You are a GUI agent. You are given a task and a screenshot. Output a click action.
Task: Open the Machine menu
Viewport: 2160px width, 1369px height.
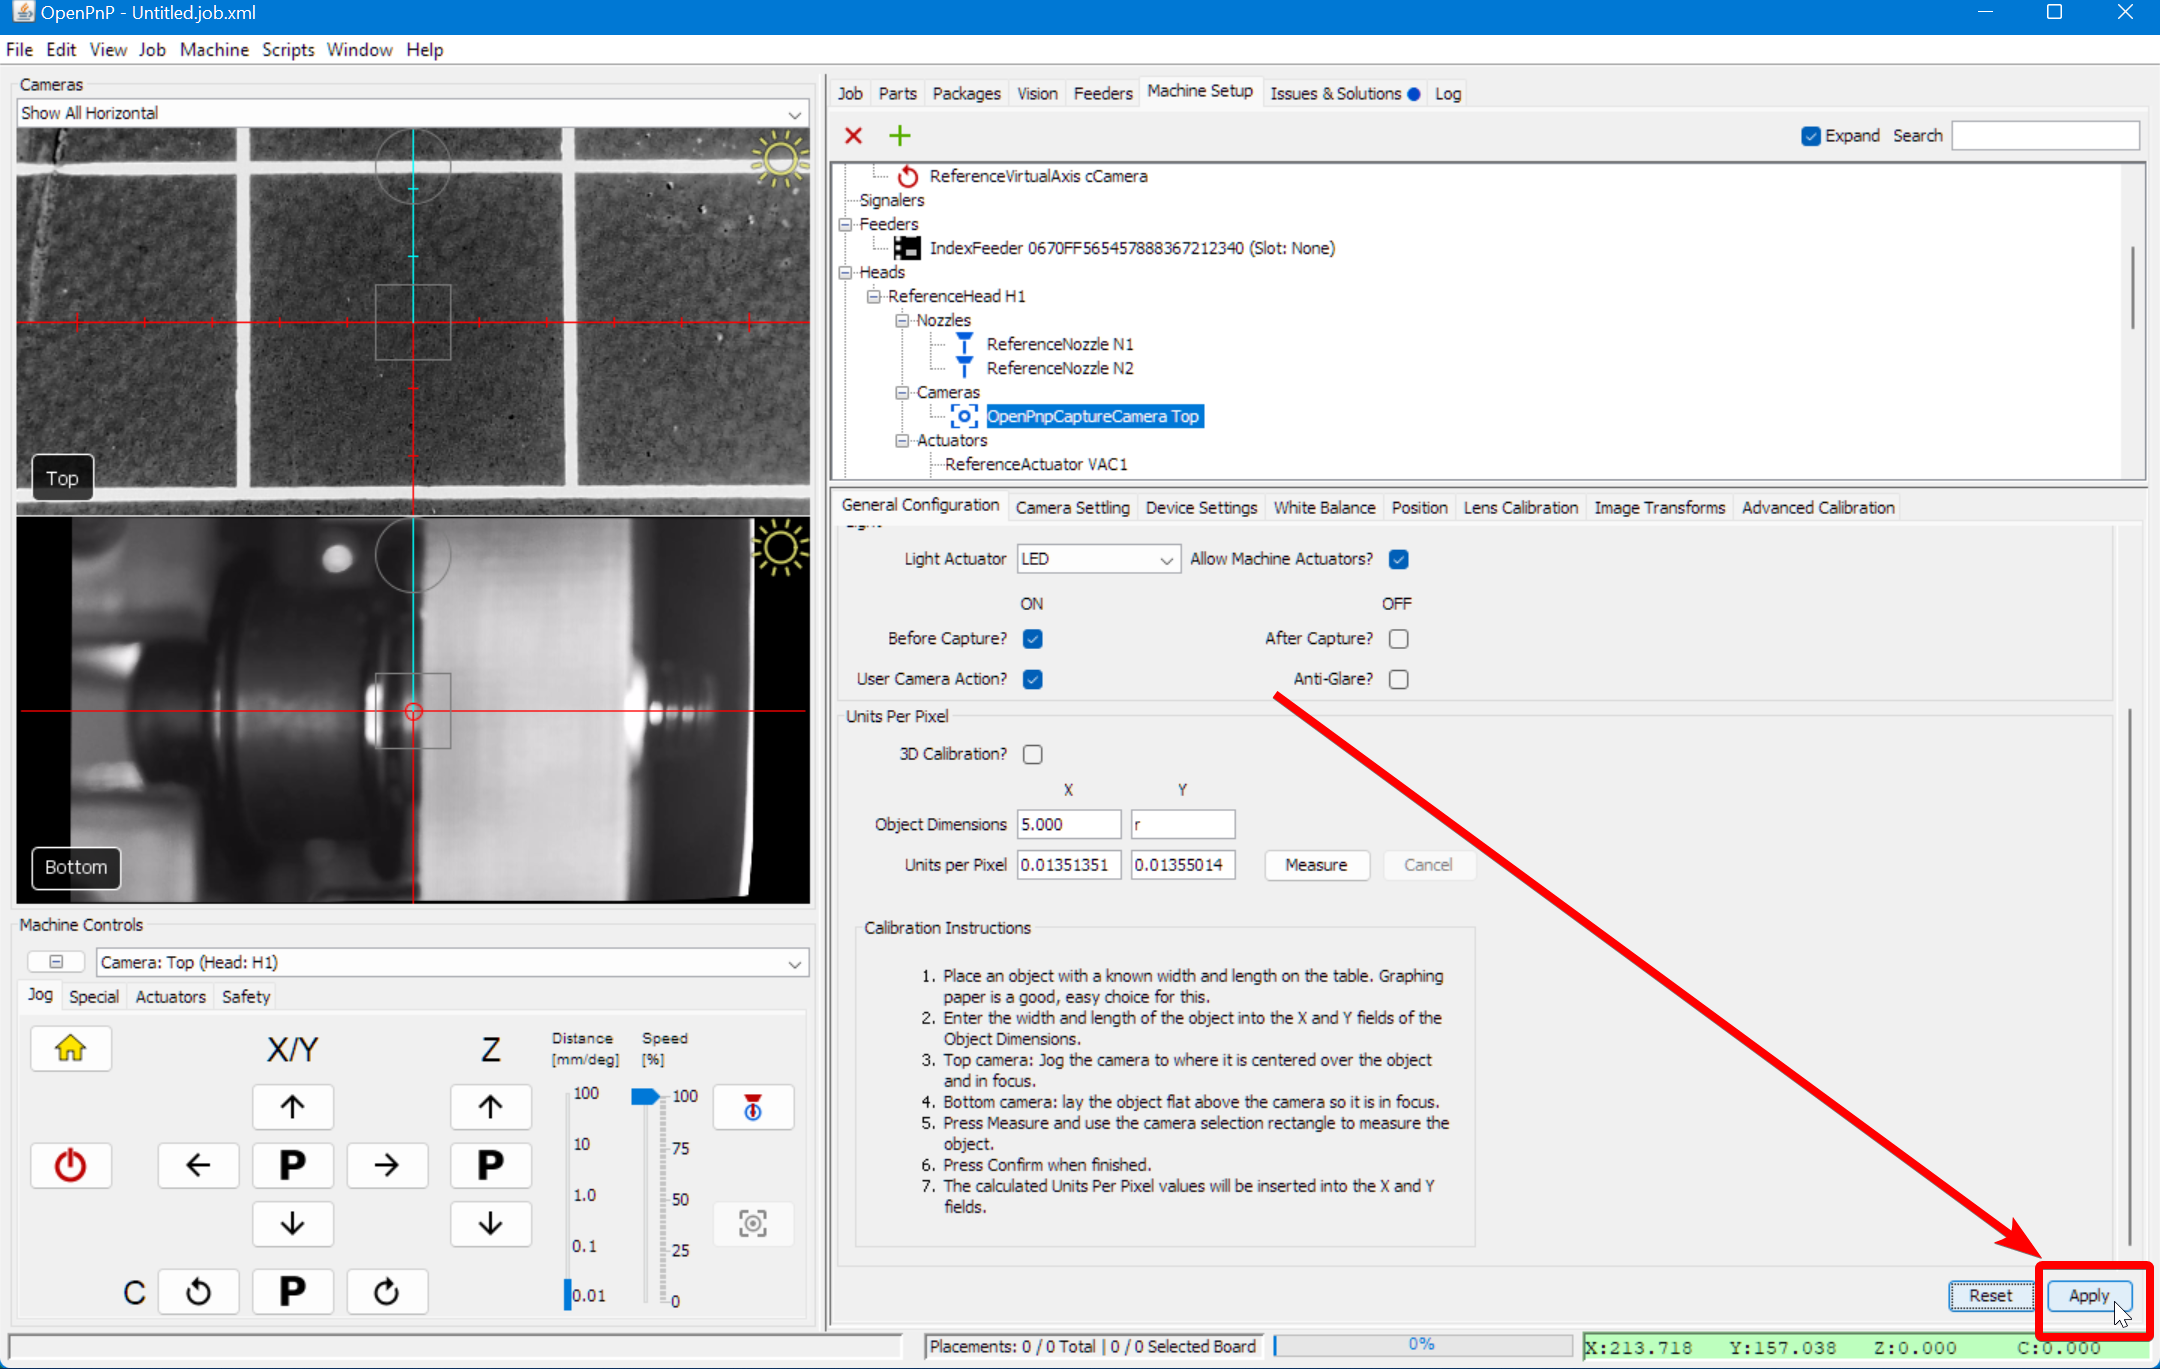[x=214, y=50]
